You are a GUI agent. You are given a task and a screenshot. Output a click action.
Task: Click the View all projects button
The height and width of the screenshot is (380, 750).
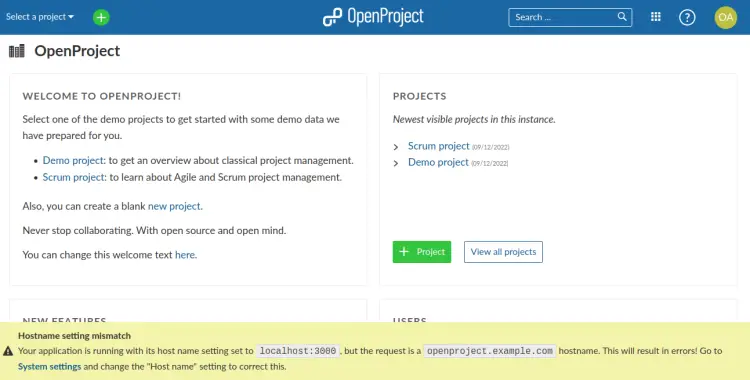click(x=503, y=252)
